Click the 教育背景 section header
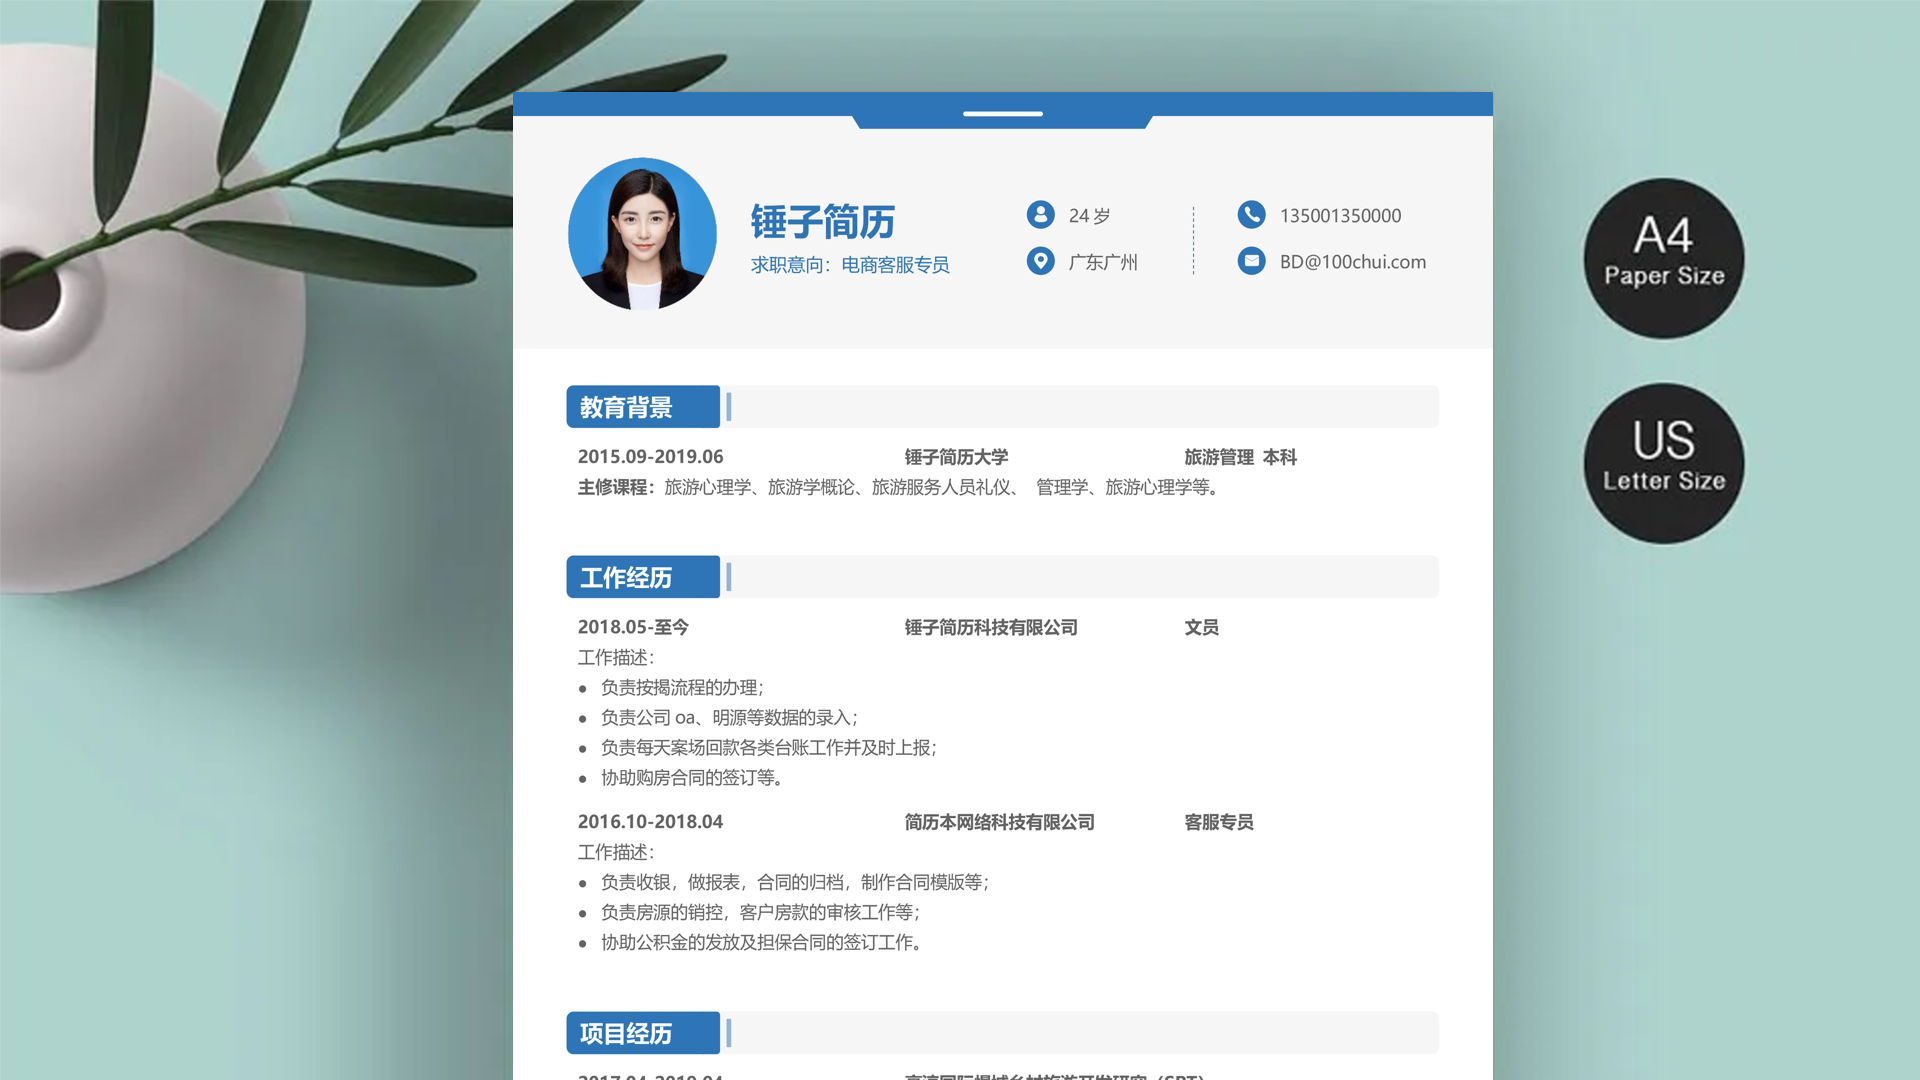 point(643,407)
